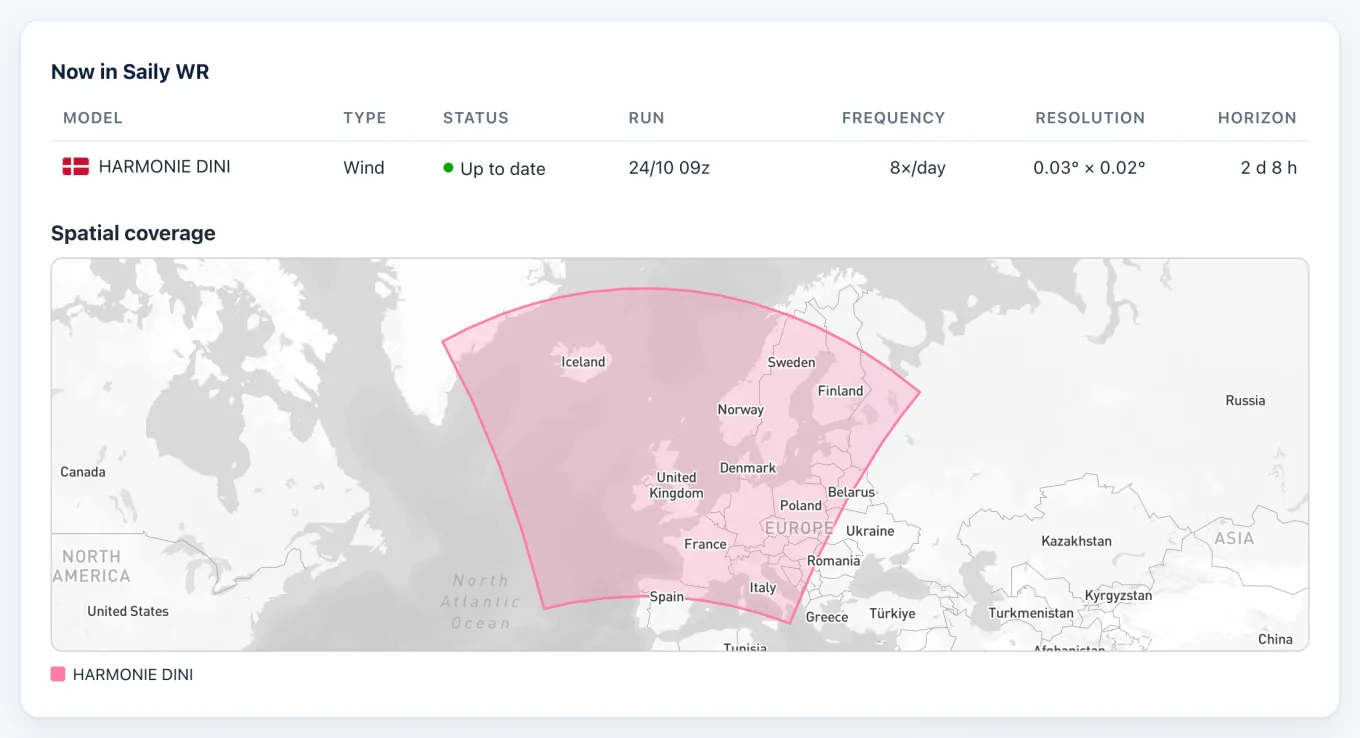Click the Spatial coverage heading
Image resolution: width=1360 pixels, height=738 pixels.
click(133, 233)
